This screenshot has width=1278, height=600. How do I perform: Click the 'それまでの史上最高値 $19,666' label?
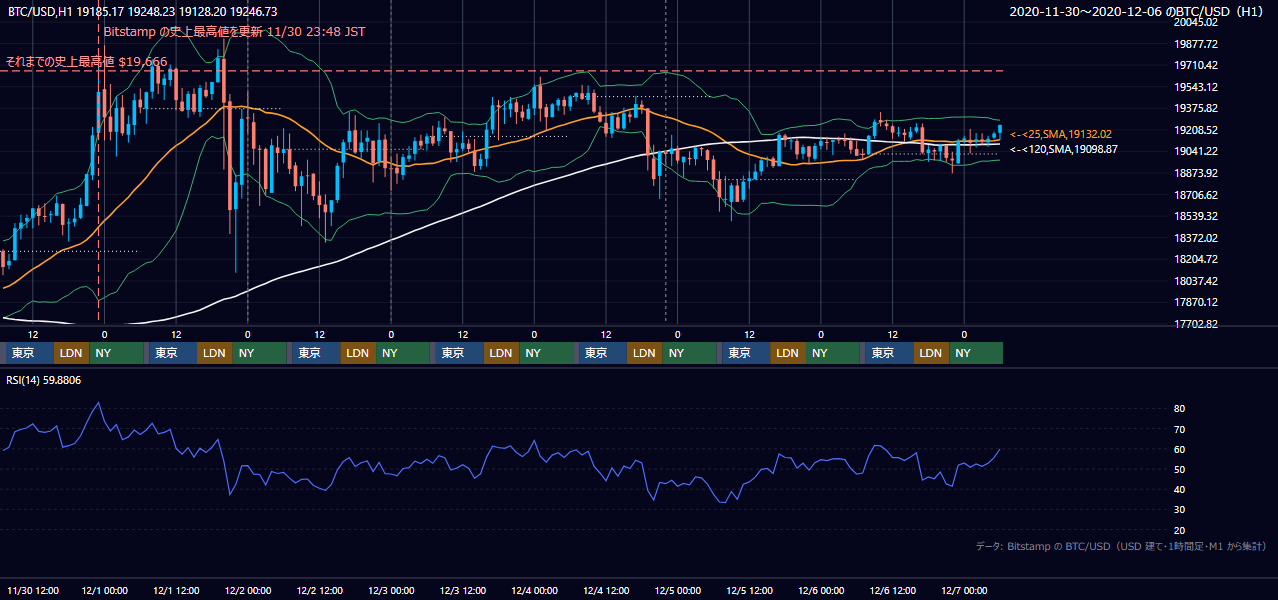(86, 62)
